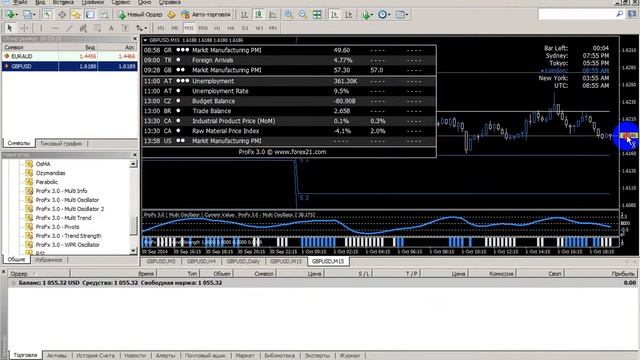
Task: Toggle the Terminal panel toolbar icon
Action: coord(90,15)
